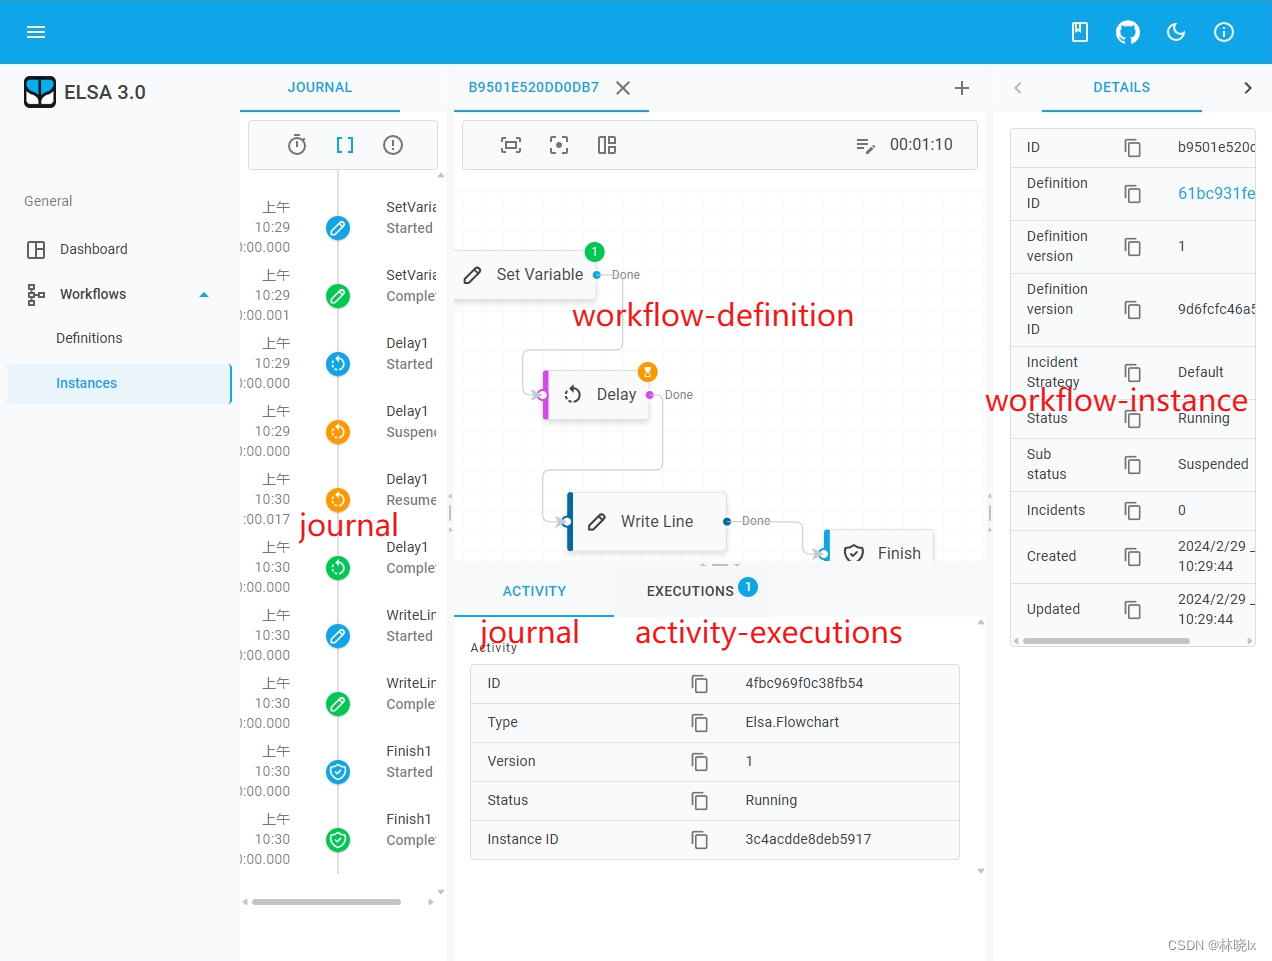The width and height of the screenshot is (1272, 961).
Task: Click the center-focus icon in designer toolbar
Action: pyautogui.click(x=559, y=145)
